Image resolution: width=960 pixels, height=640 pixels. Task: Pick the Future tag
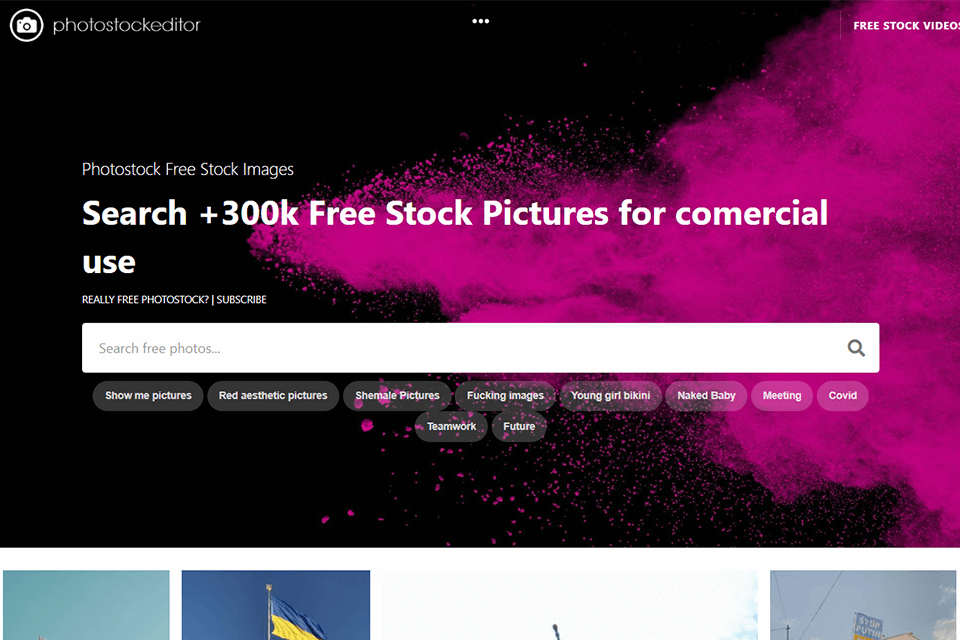[x=519, y=426]
